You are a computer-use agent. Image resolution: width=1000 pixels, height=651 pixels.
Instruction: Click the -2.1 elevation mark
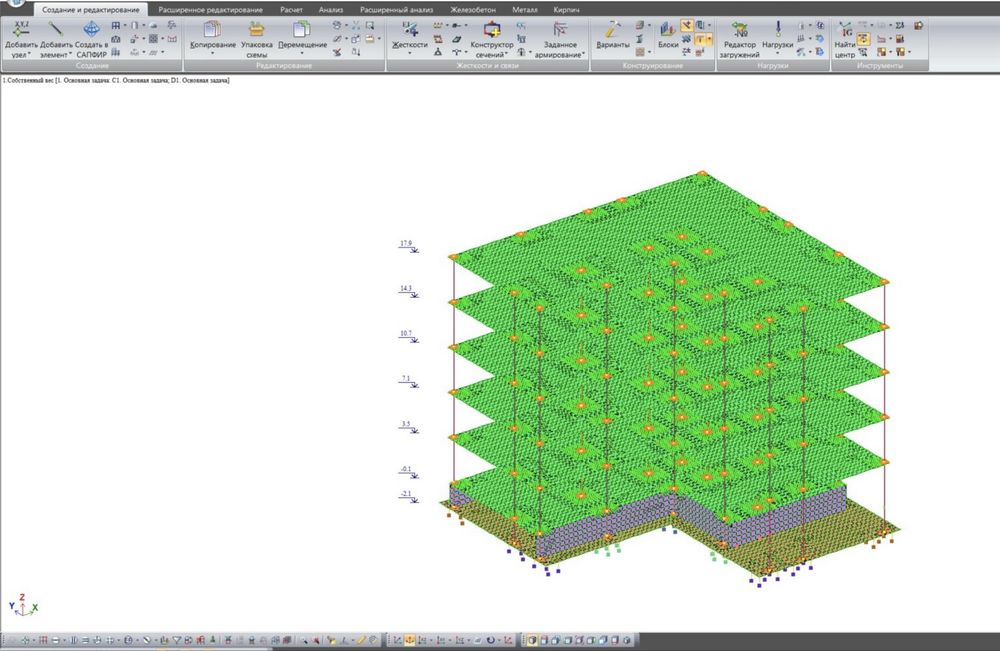point(407,495)
